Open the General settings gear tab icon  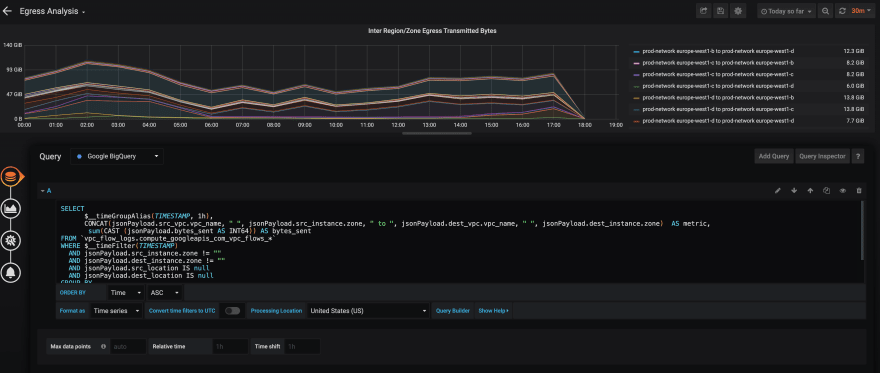(11, 241)
